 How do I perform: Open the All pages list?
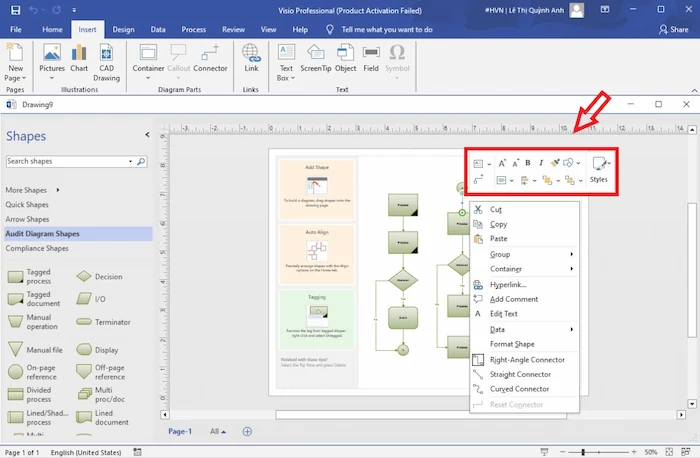click(x=218, y=431)
